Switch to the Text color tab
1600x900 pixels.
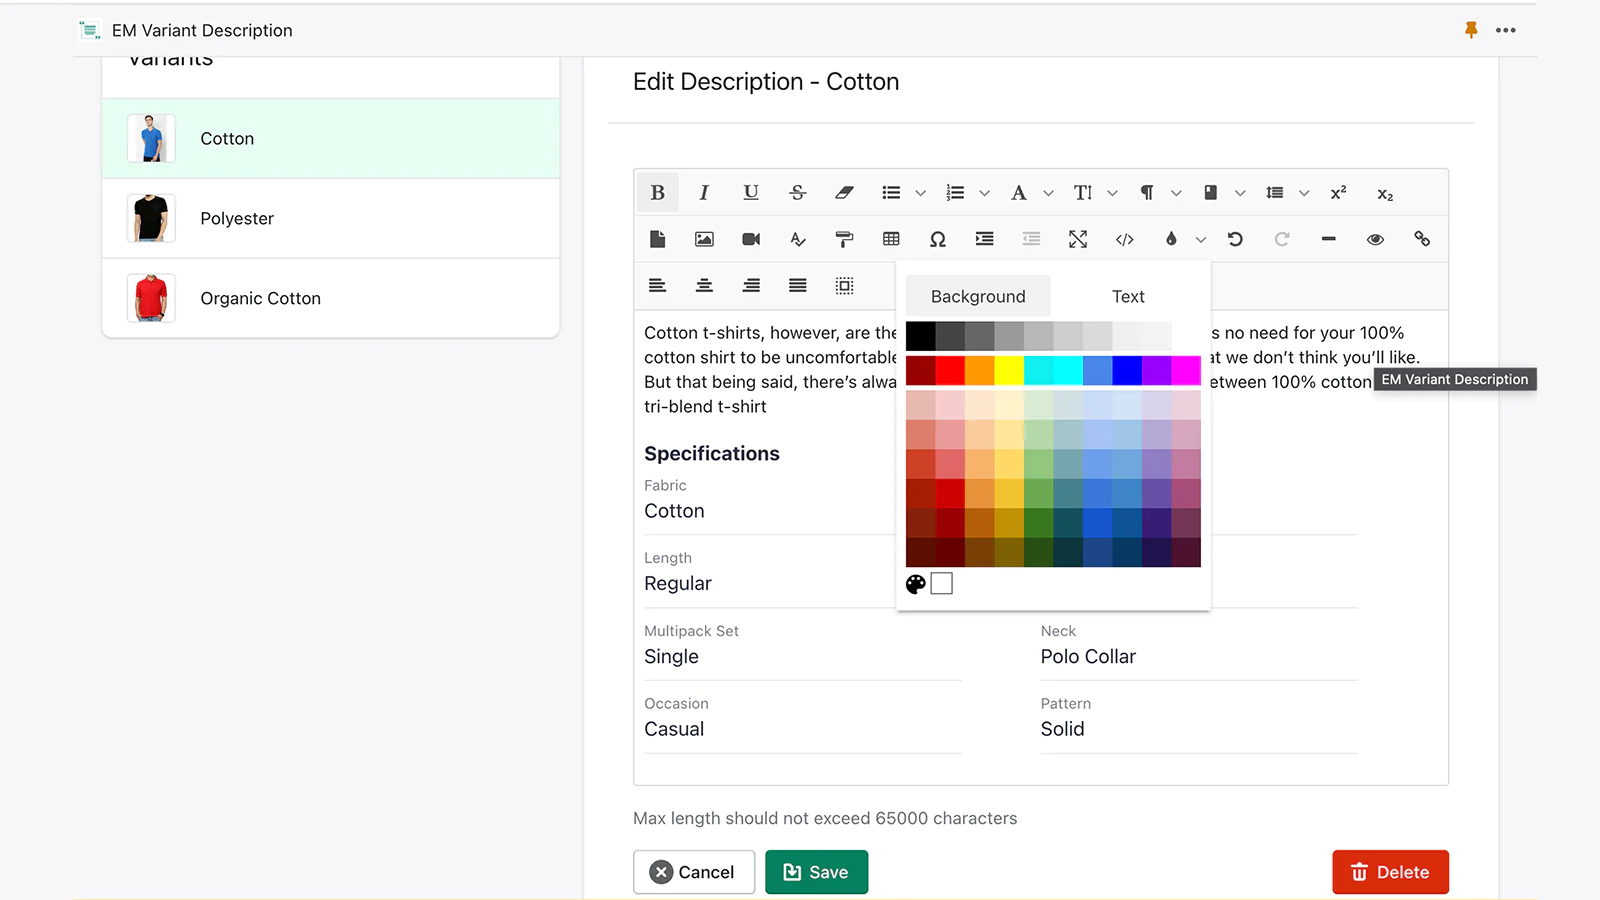click(x=1127, y=296)
